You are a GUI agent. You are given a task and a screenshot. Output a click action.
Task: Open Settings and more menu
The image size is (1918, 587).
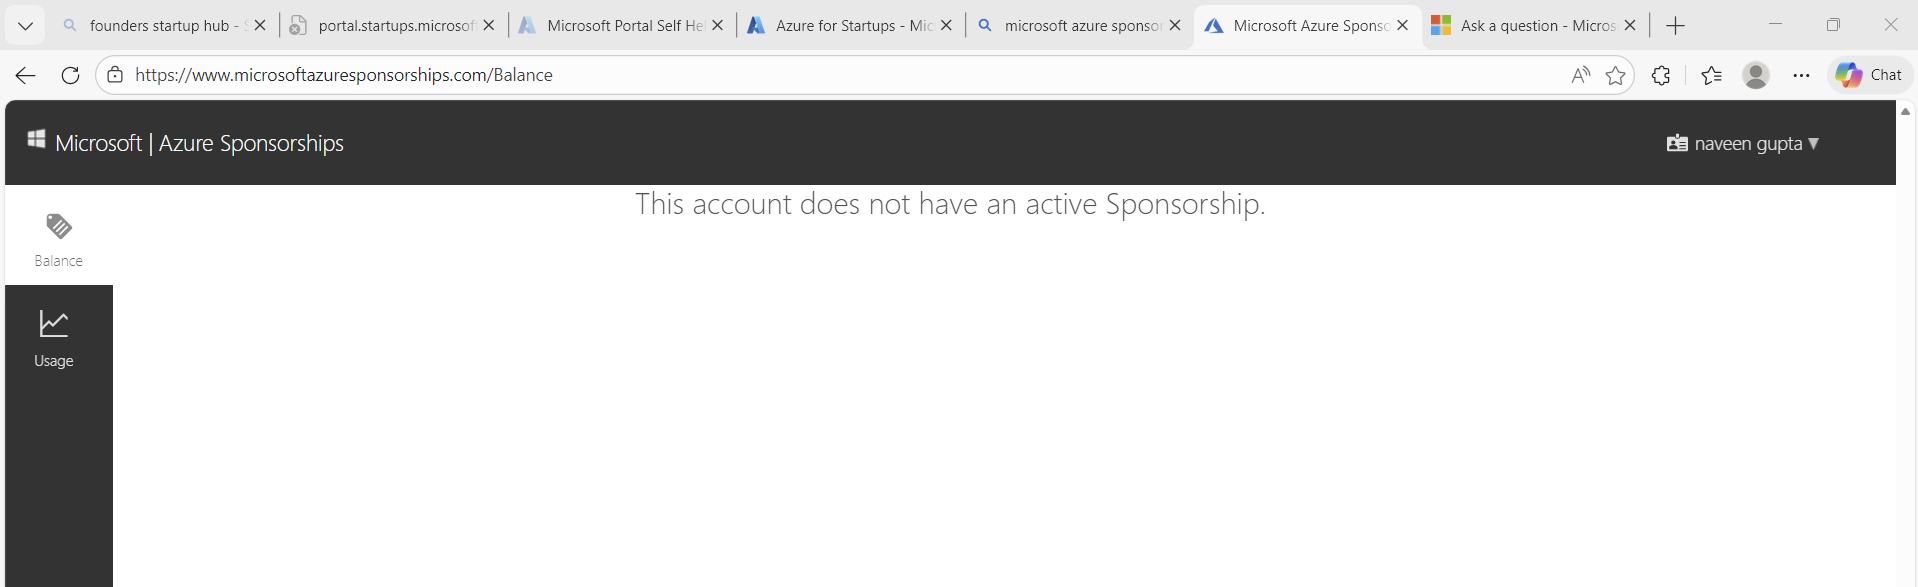tap(1801, 75)
